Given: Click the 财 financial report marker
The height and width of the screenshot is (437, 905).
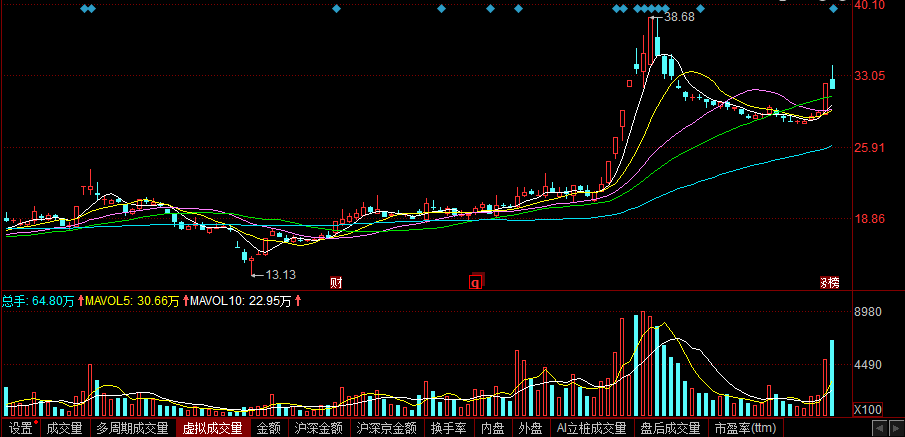Looking at the screenshot, I should click(336, 282).
